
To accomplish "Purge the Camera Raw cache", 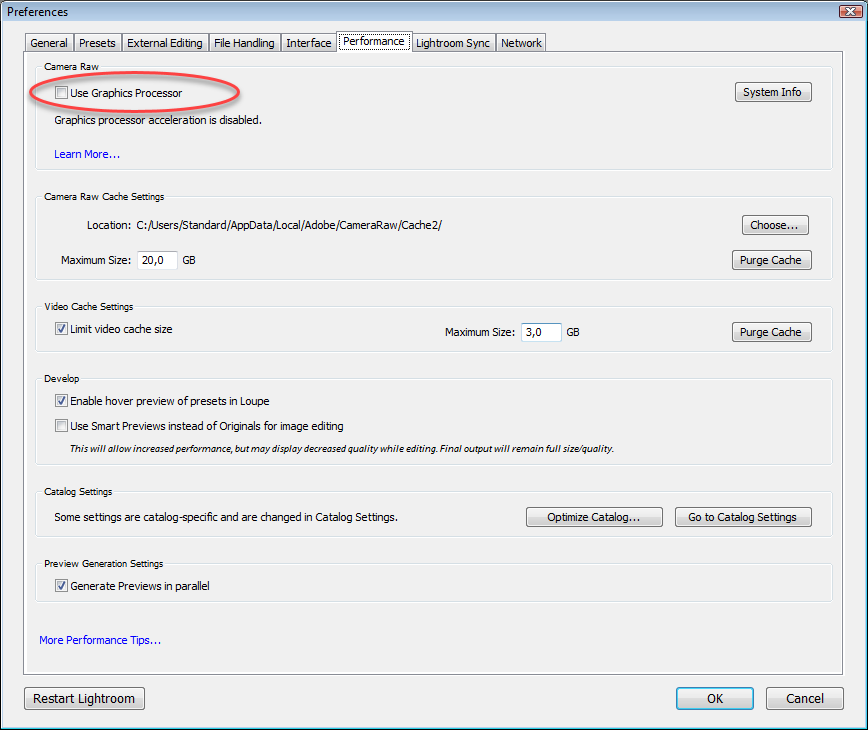I will (771, 260).
